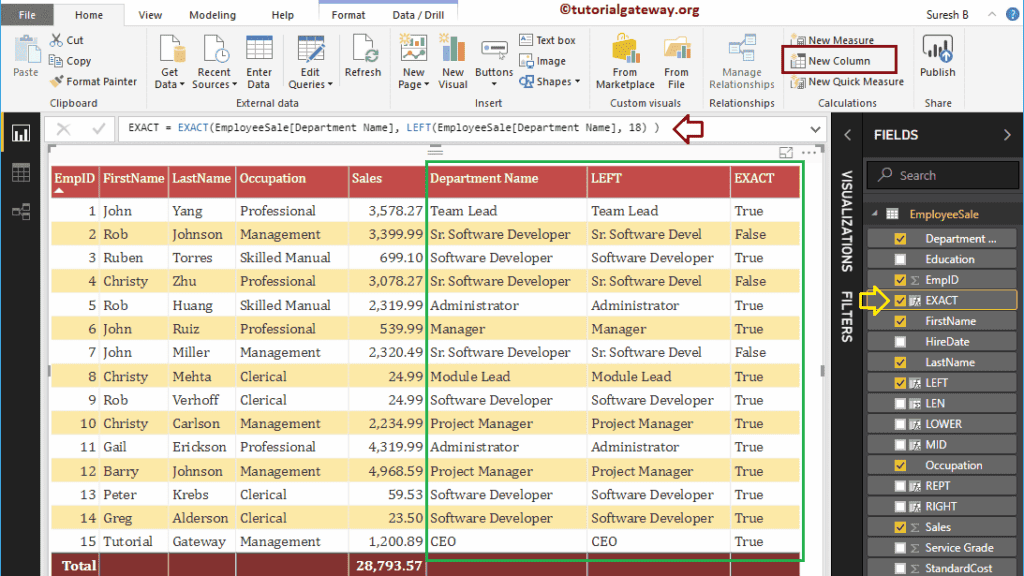The height and width of the screenshot is (576, 1024).
Task: Check the Education field checkbox
Action: click(x=900, y=259)
